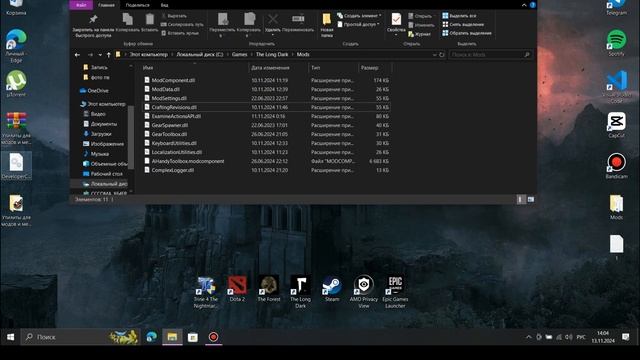
Task: Switch to Details view status bar button
Action: coord(520,200)
